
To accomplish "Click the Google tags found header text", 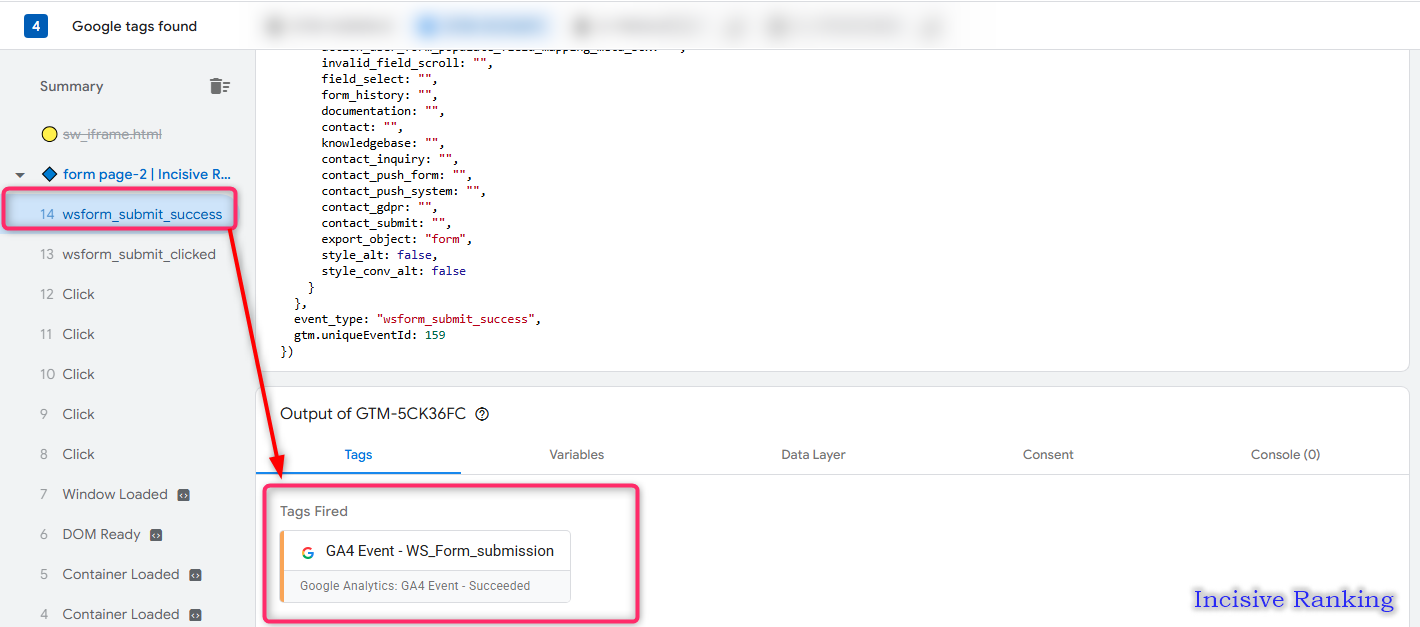I will pos(134,26).
